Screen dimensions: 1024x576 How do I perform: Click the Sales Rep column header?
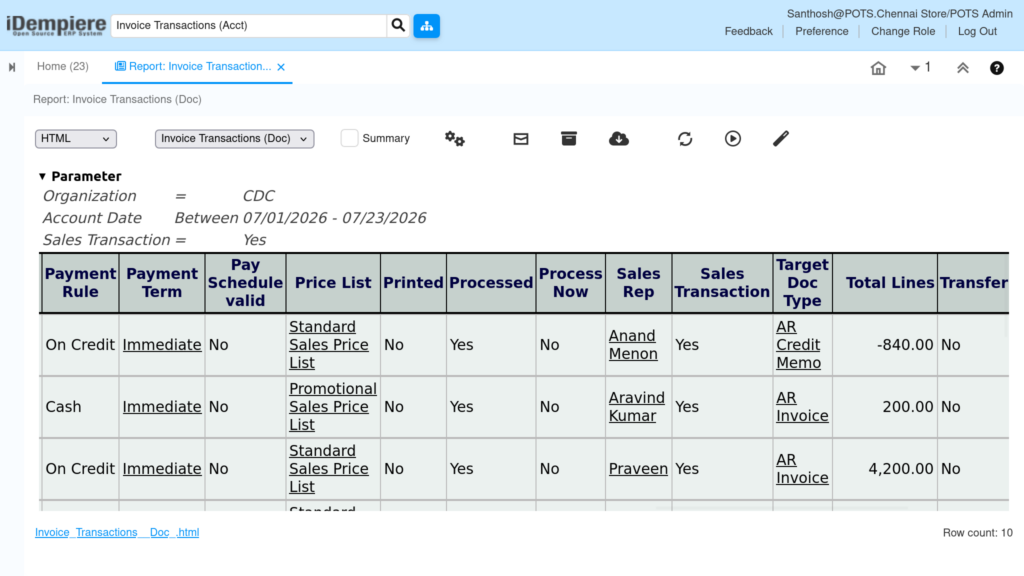coord(639,283)
